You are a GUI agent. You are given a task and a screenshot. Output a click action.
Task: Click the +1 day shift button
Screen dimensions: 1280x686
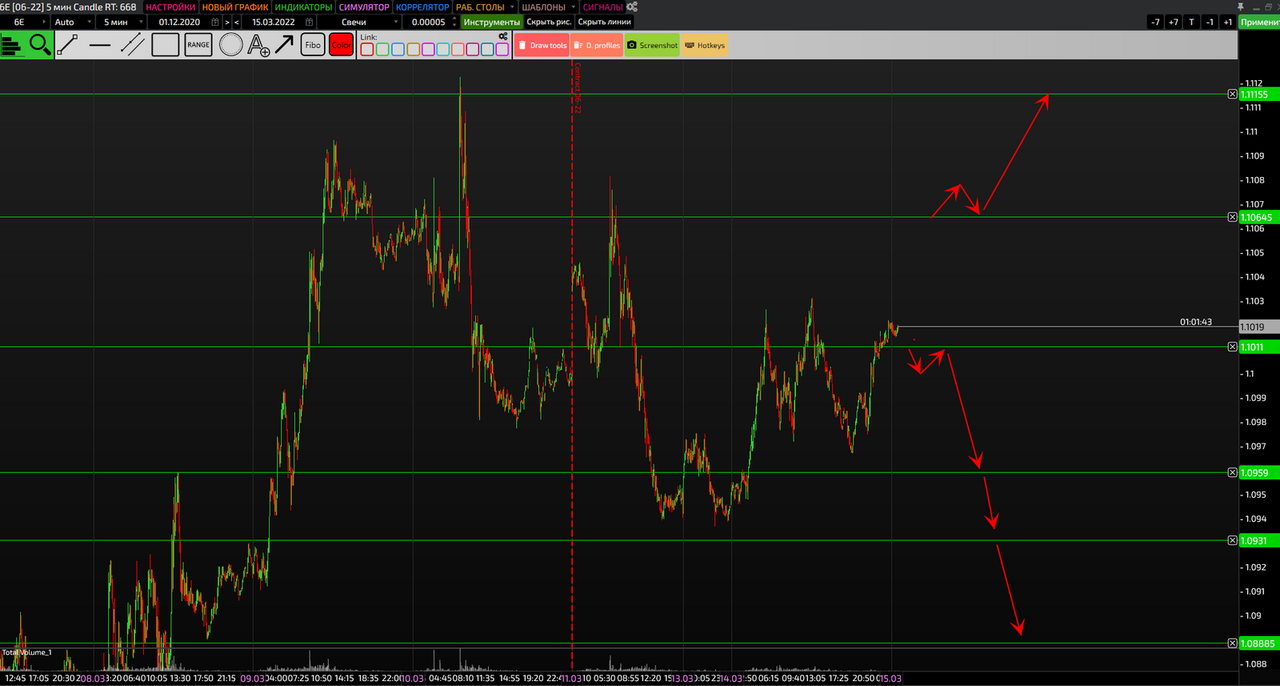pos(1227,22)
